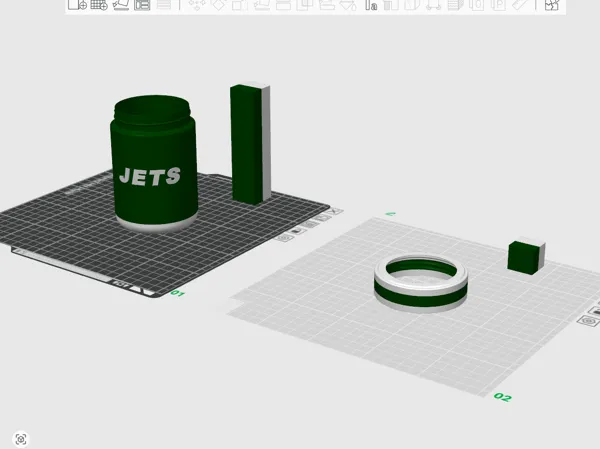Click the Auto orient toolbar icon
600x449 pixels.
(121, 5)
